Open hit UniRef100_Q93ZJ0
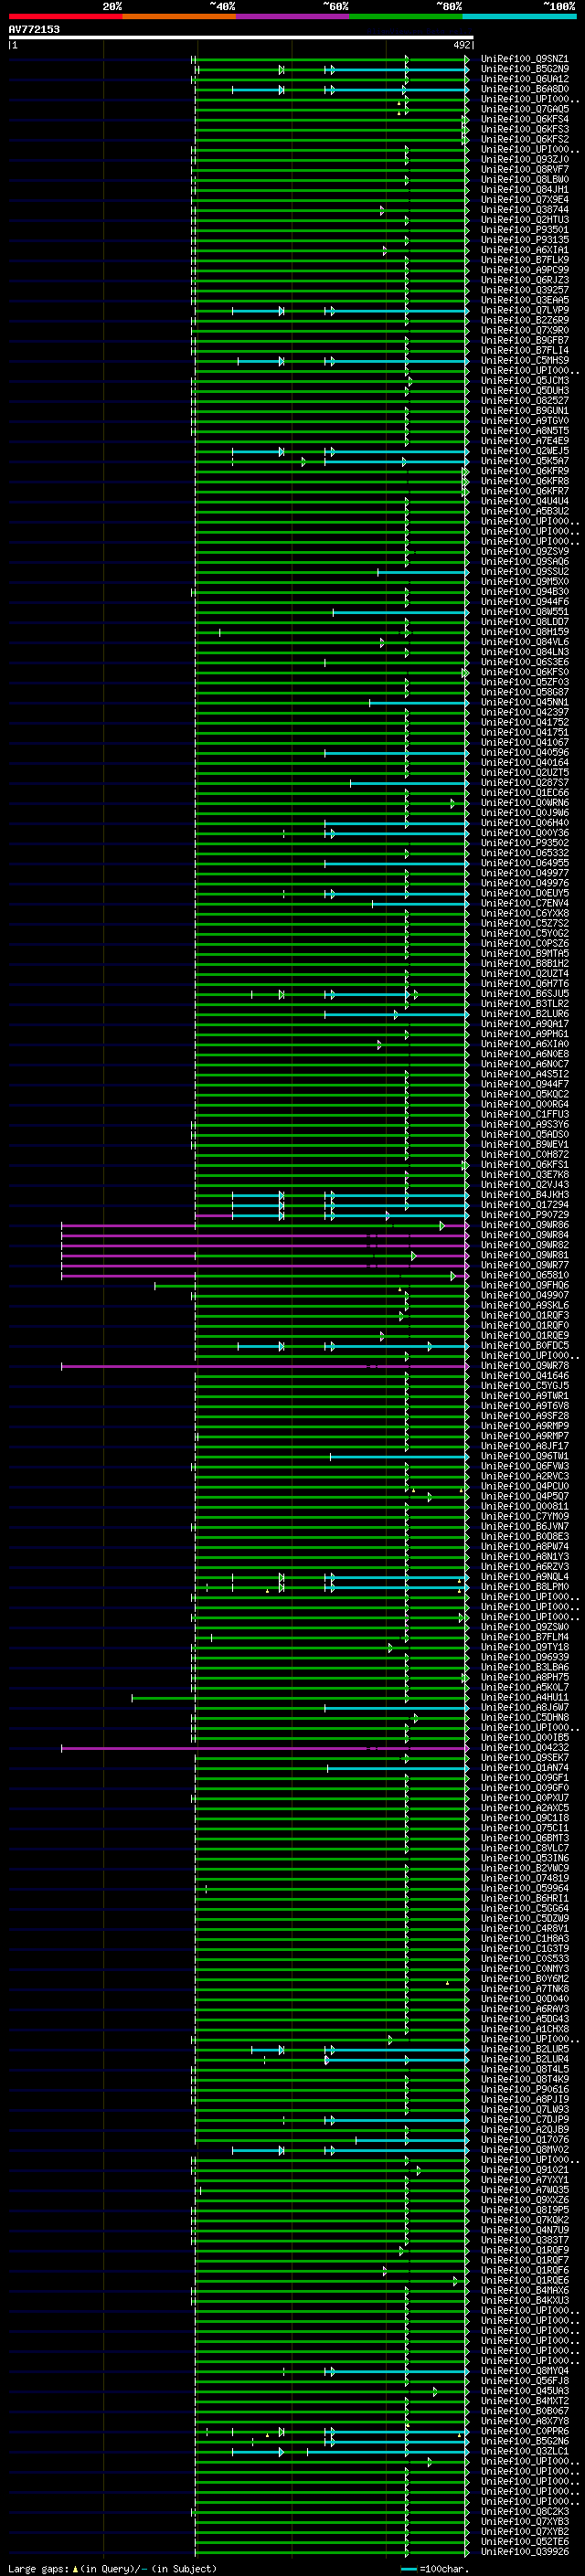This screenshot has height=2576, width=585. click(524, 160)
